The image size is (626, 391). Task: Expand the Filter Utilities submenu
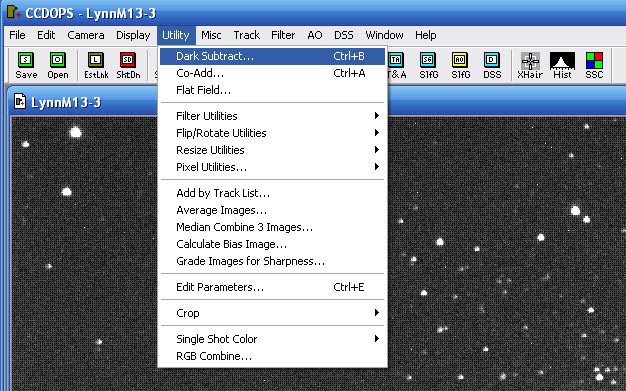[273, 116]
